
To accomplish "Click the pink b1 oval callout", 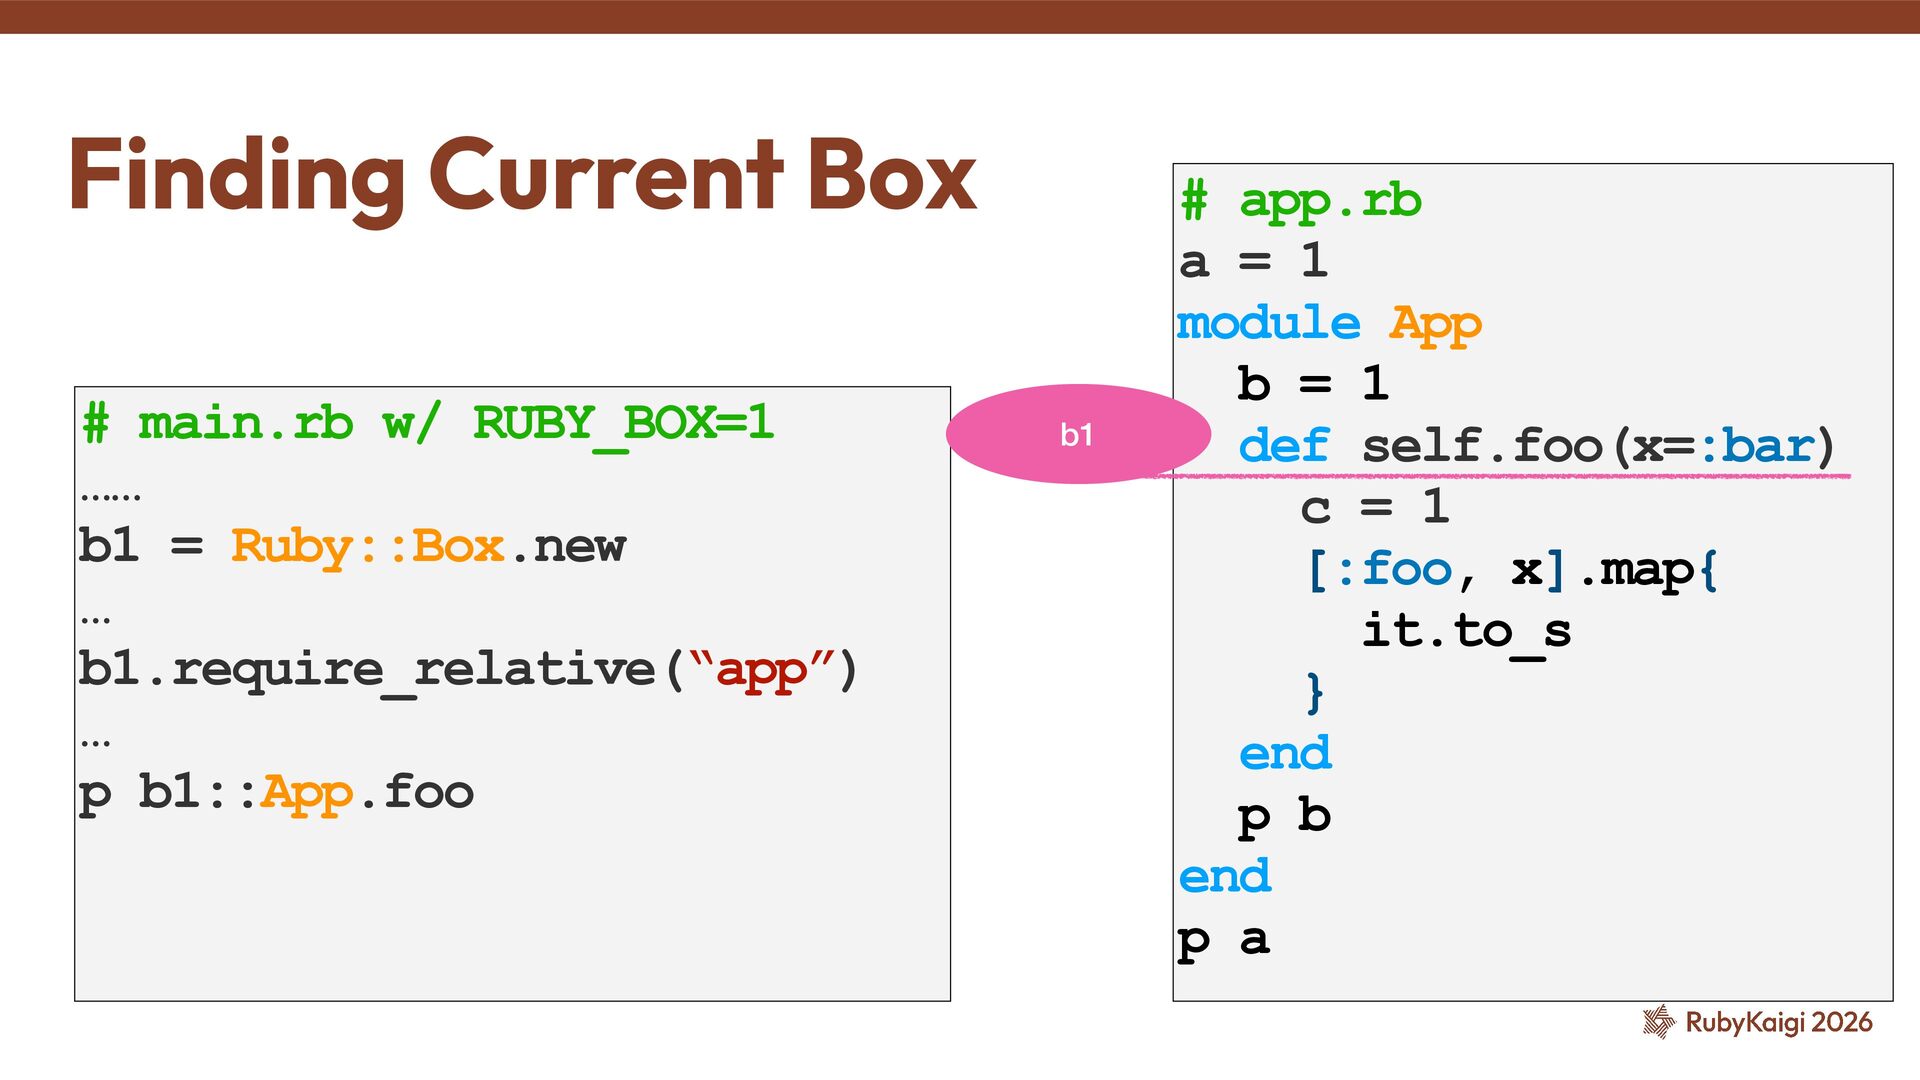I will (x=1076, y=434).
